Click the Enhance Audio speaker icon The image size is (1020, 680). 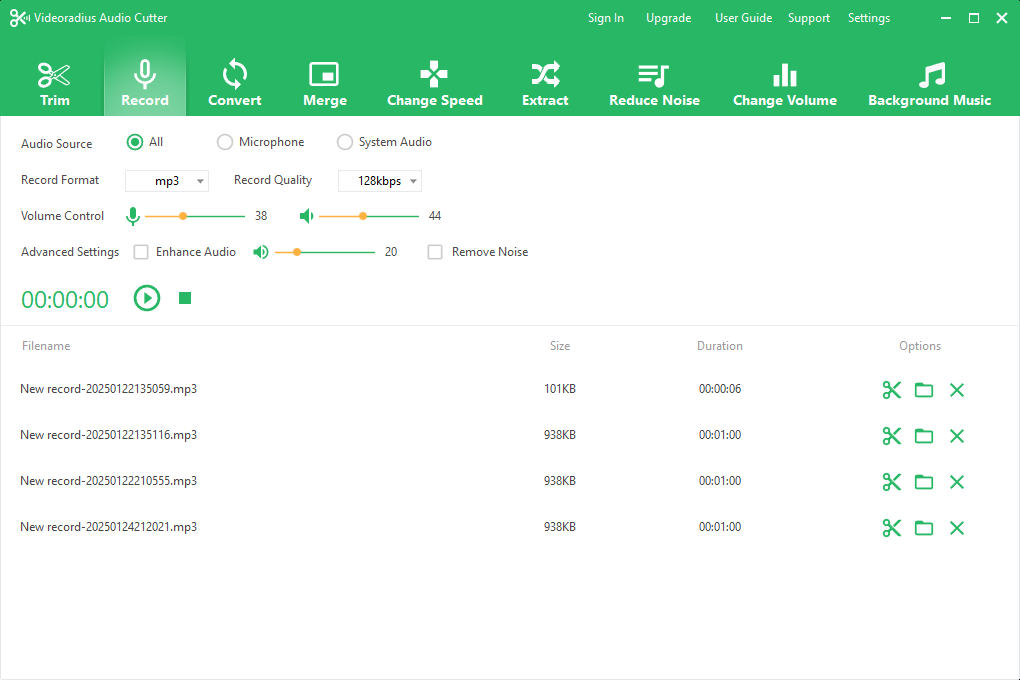[x=261, y=252]
